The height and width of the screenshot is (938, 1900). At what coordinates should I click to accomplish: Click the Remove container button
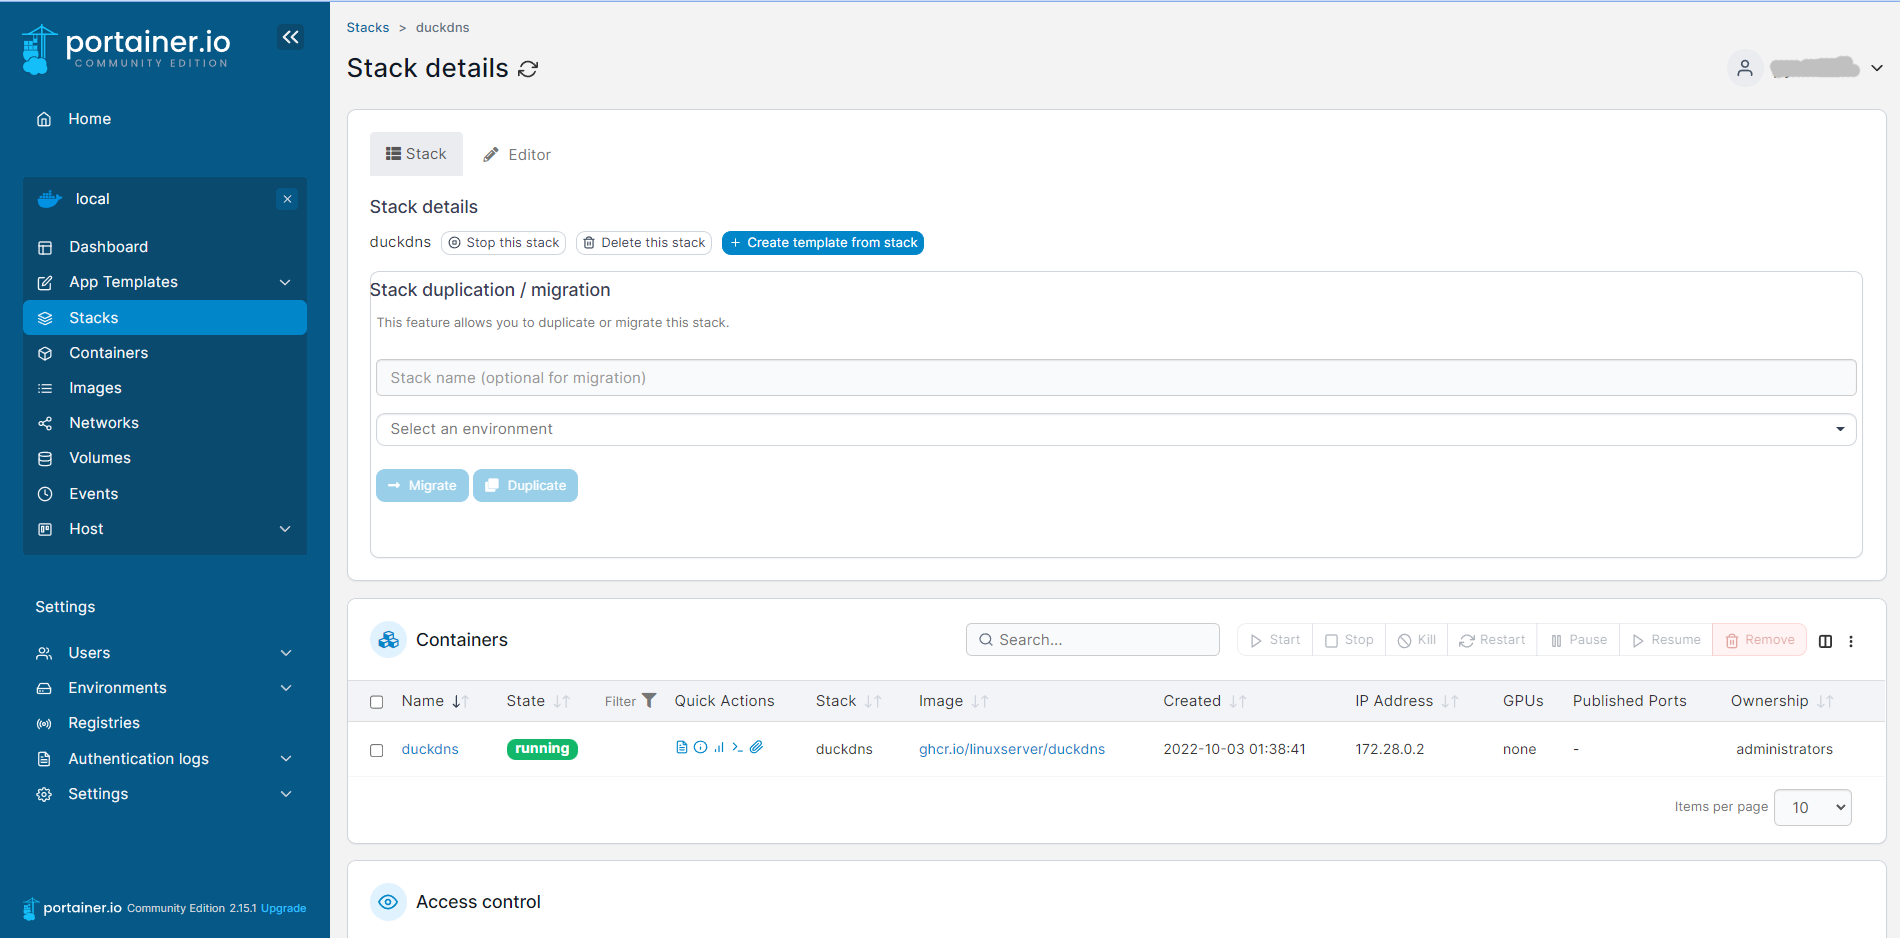[1760, 640]
